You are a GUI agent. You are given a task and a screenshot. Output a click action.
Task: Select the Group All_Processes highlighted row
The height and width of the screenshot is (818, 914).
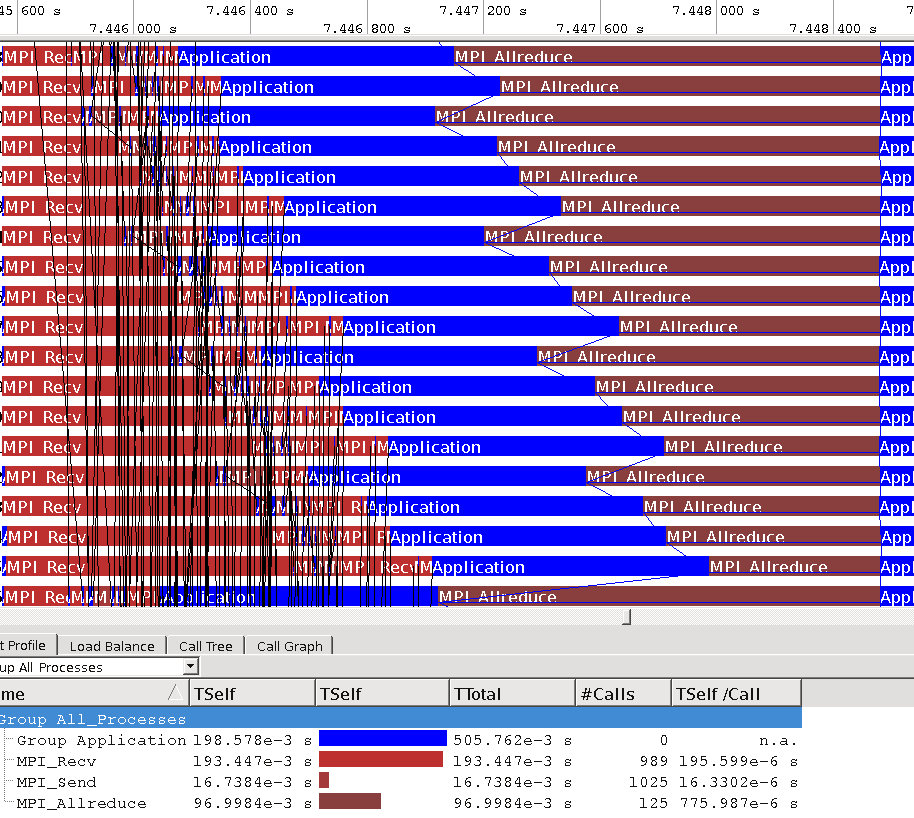tap(400, 719)
